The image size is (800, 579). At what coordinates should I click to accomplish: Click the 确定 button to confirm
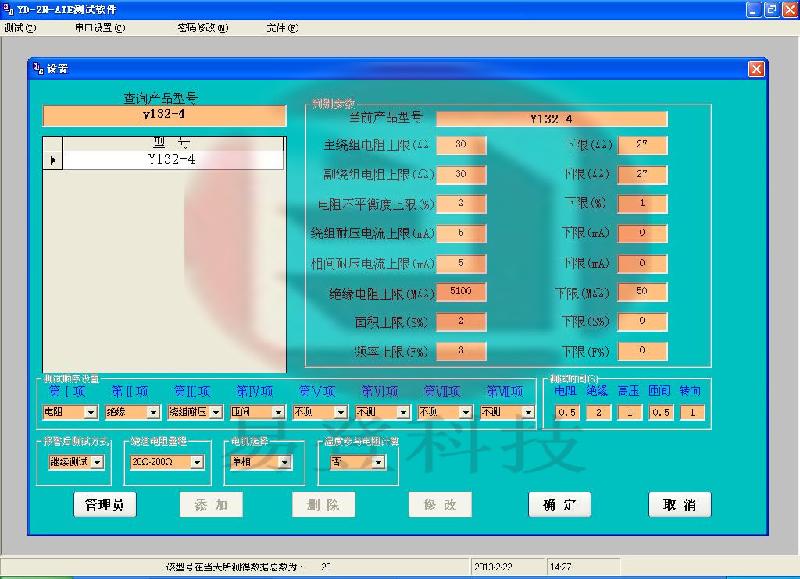coord(558,504)
